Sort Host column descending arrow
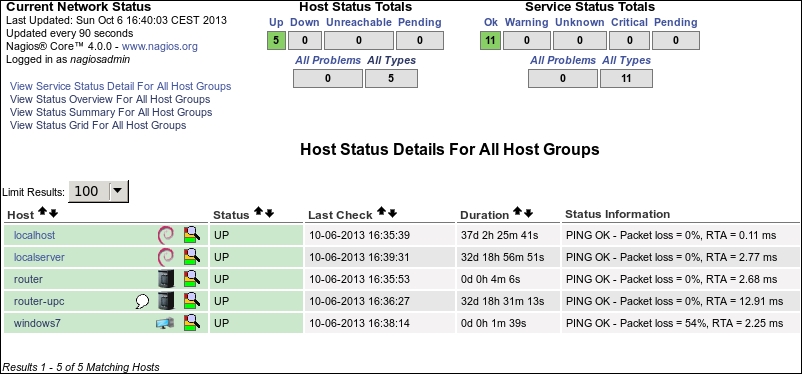802x374 pixels. 53,213
